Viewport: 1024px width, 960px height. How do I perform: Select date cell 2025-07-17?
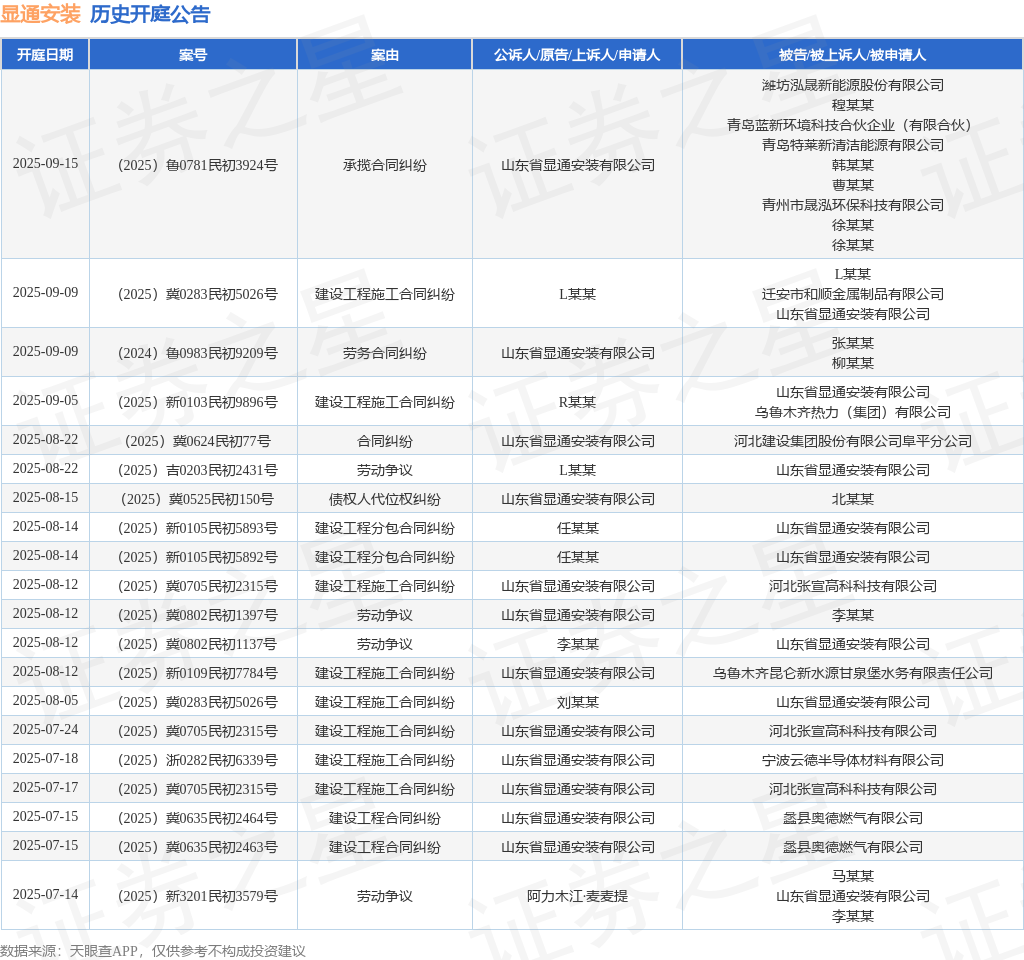coord(45,788)
